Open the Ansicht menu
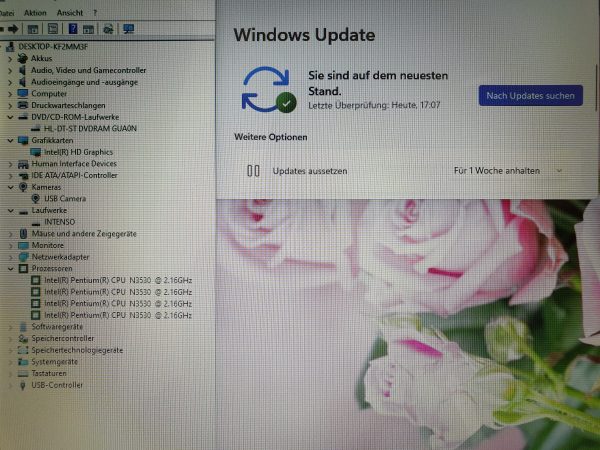Viewport: 600px width, 450px height. click(70, 12)
